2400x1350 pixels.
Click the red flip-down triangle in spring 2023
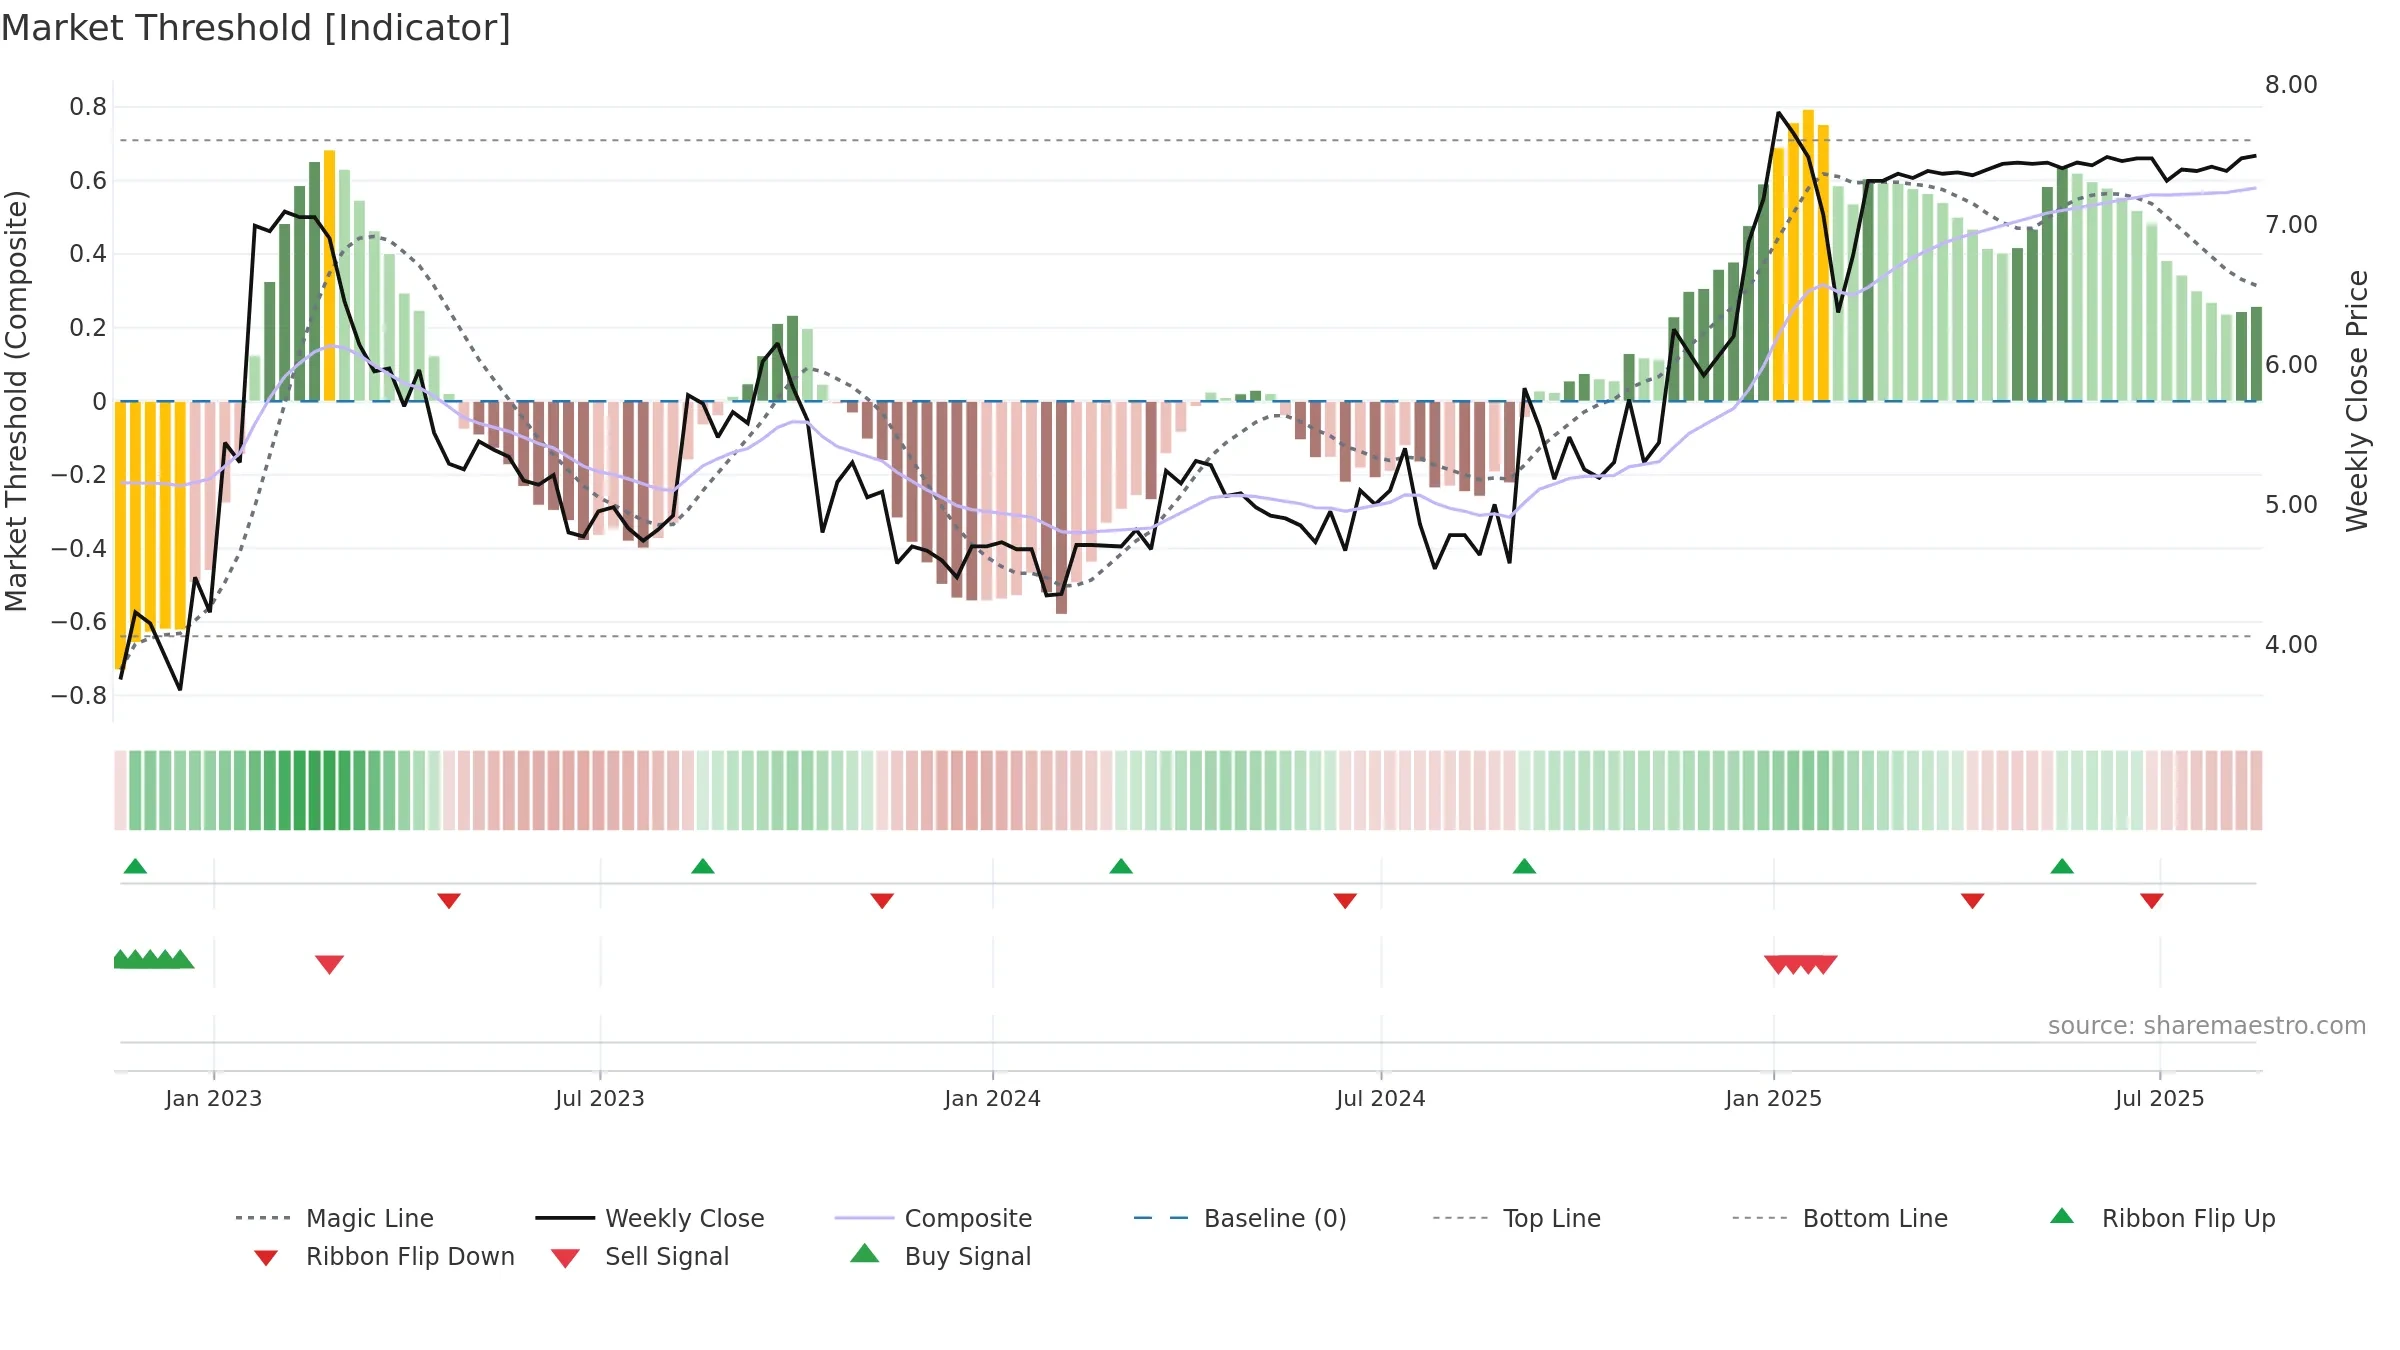(449, 901)
